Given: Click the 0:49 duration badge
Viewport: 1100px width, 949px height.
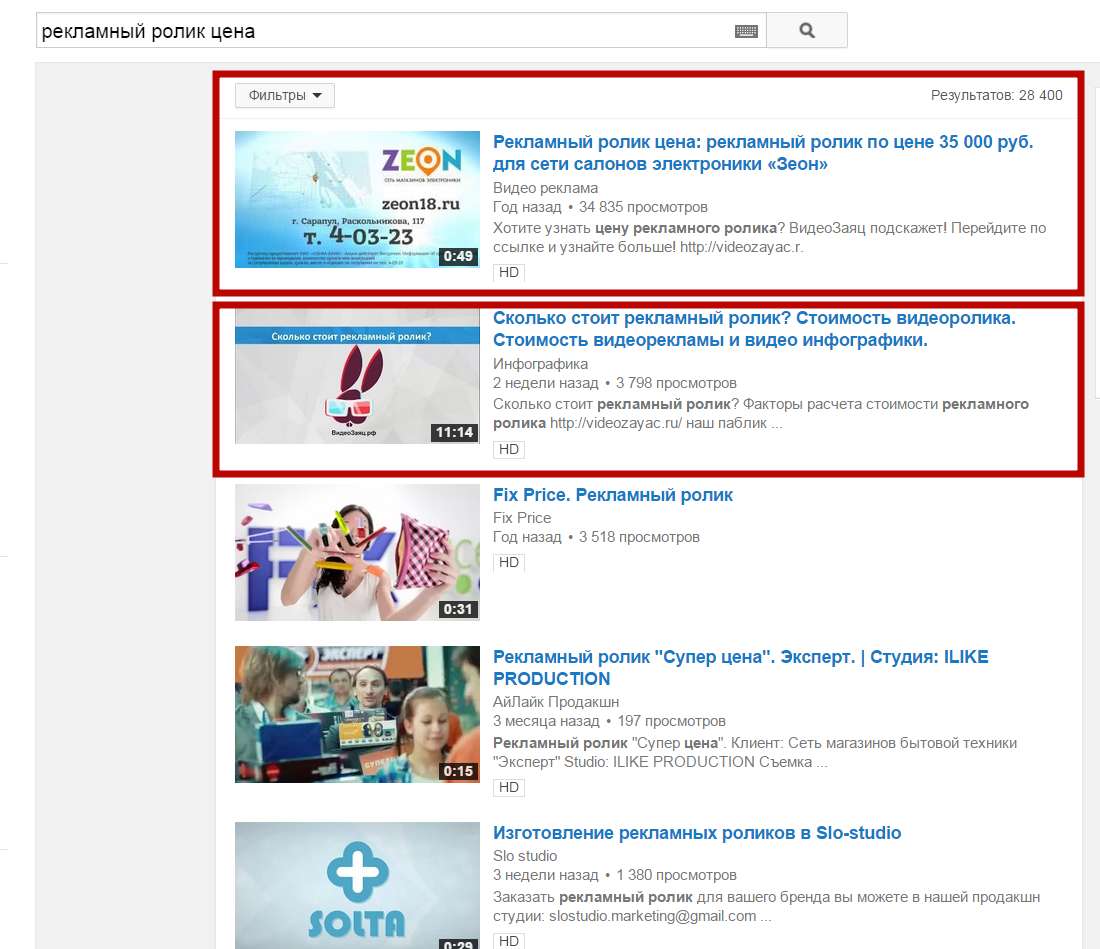Looking at the screenshot, I should pyautogui.click(x=457, y=256).
